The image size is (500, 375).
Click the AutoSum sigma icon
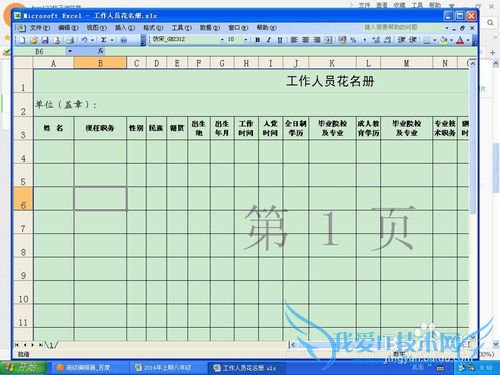[x=104, y=40]
